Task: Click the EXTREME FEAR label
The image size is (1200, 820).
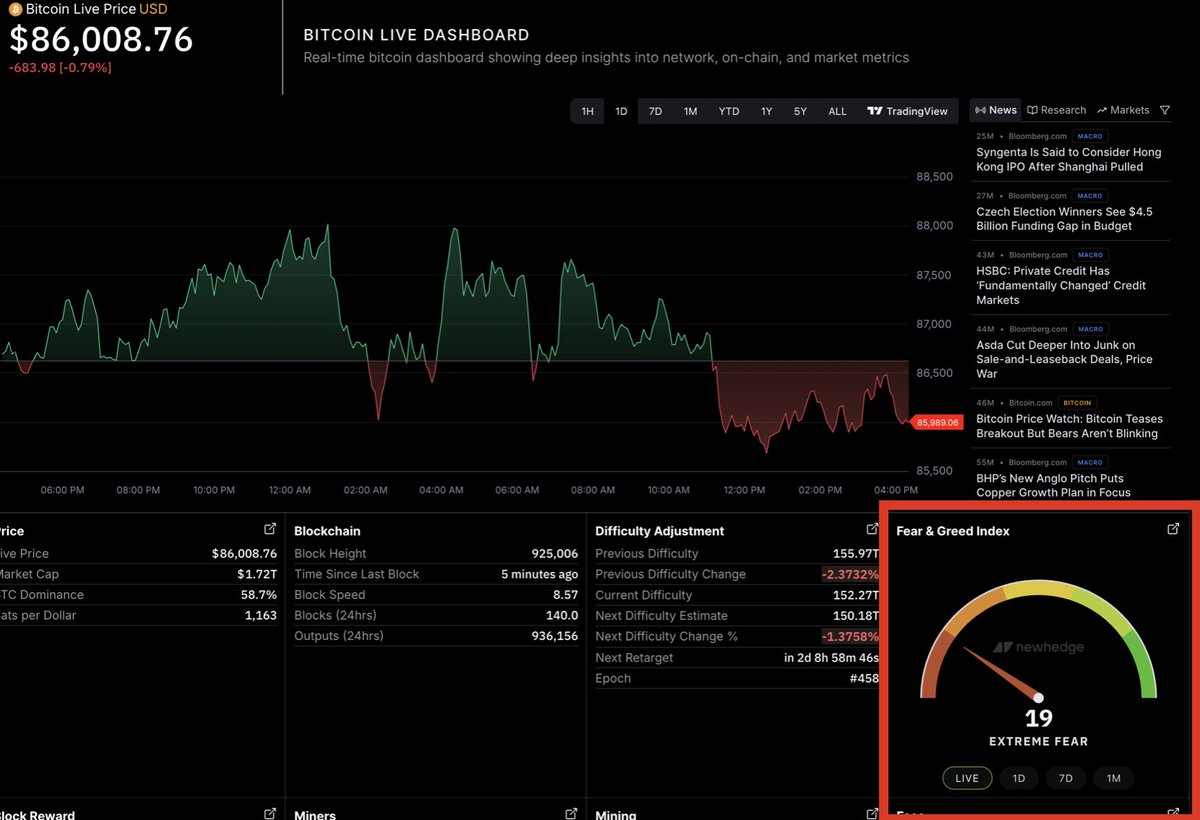Action: point(1038,742)
